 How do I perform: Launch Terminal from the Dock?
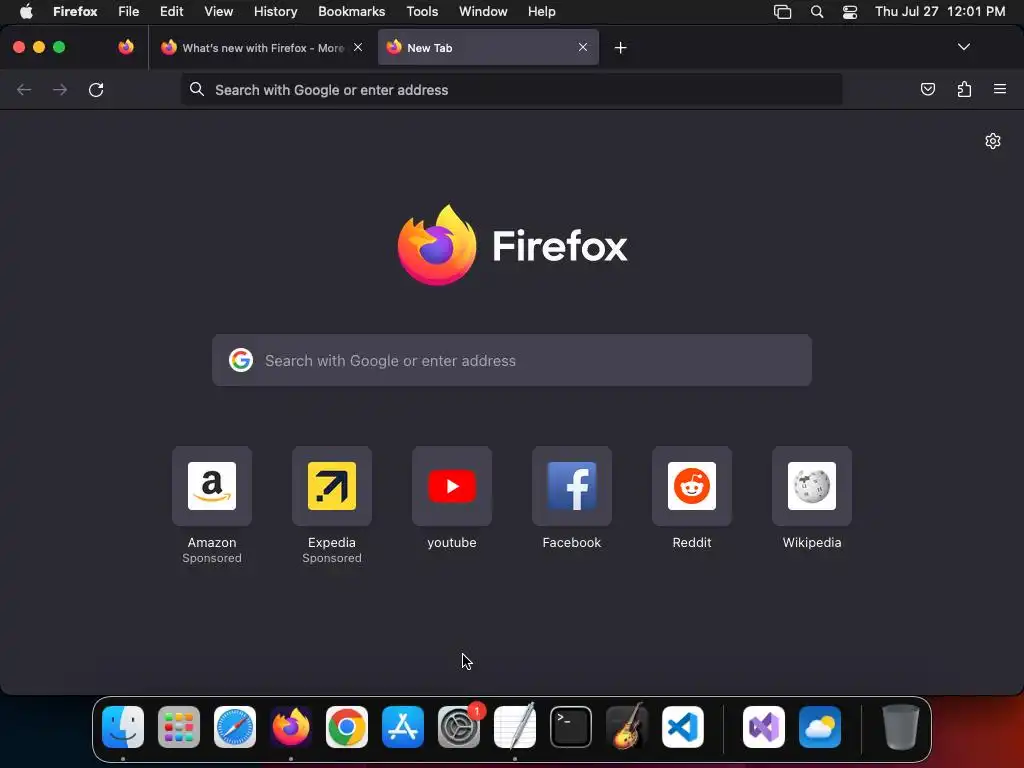571,726
